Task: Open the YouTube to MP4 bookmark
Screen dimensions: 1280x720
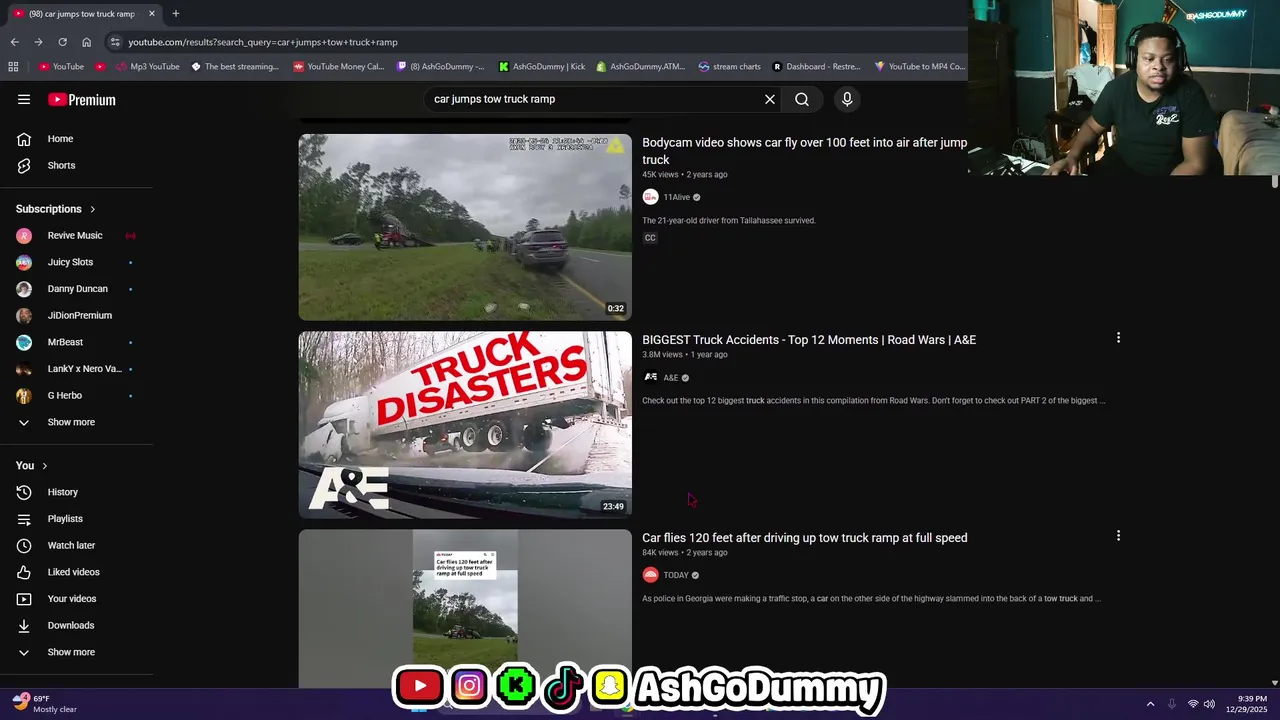Action: pos(920,67)
